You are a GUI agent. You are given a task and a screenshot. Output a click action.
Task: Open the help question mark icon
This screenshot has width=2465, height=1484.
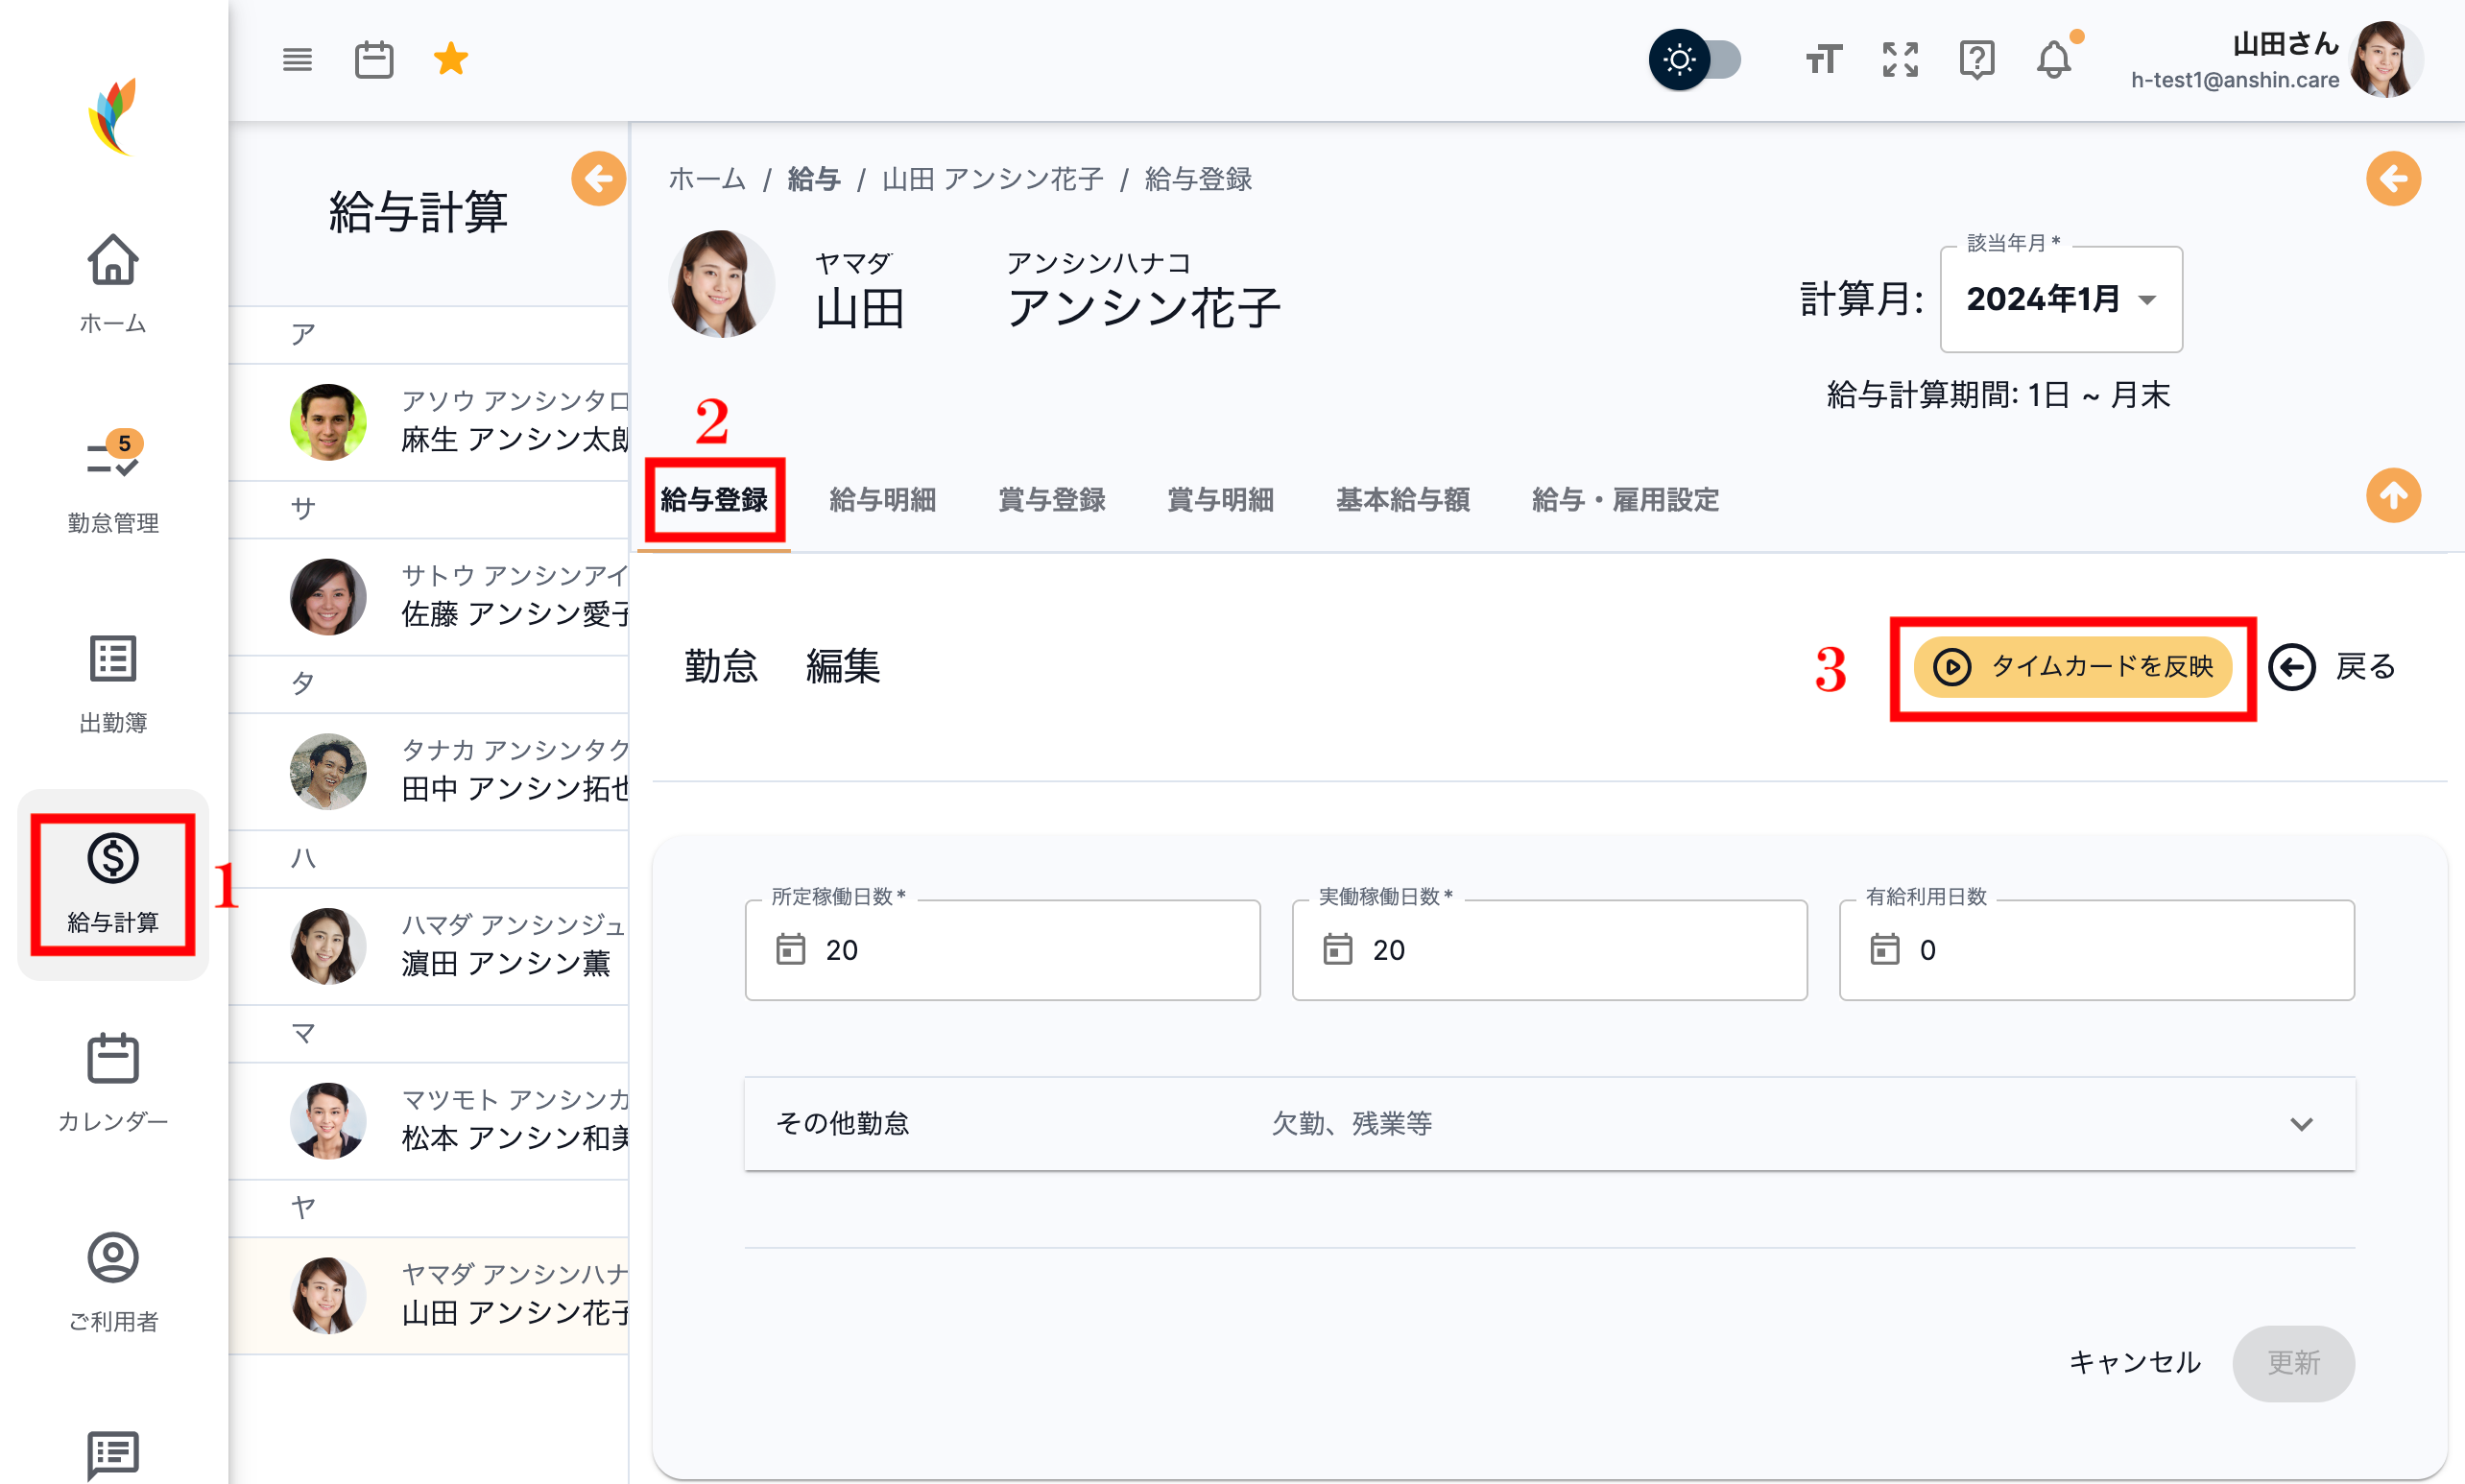coord(1976,60)
